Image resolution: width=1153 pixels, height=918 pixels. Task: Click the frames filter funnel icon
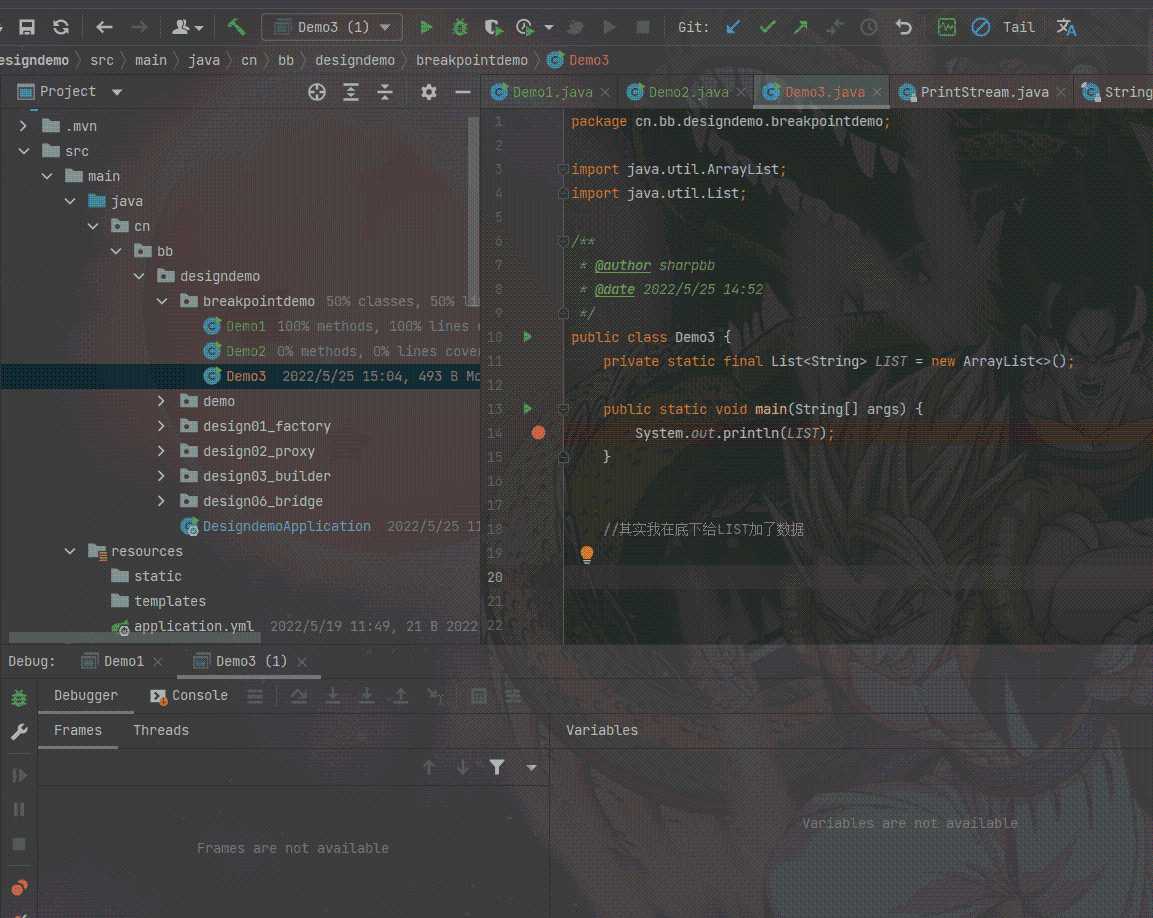[x=497, y=767]
